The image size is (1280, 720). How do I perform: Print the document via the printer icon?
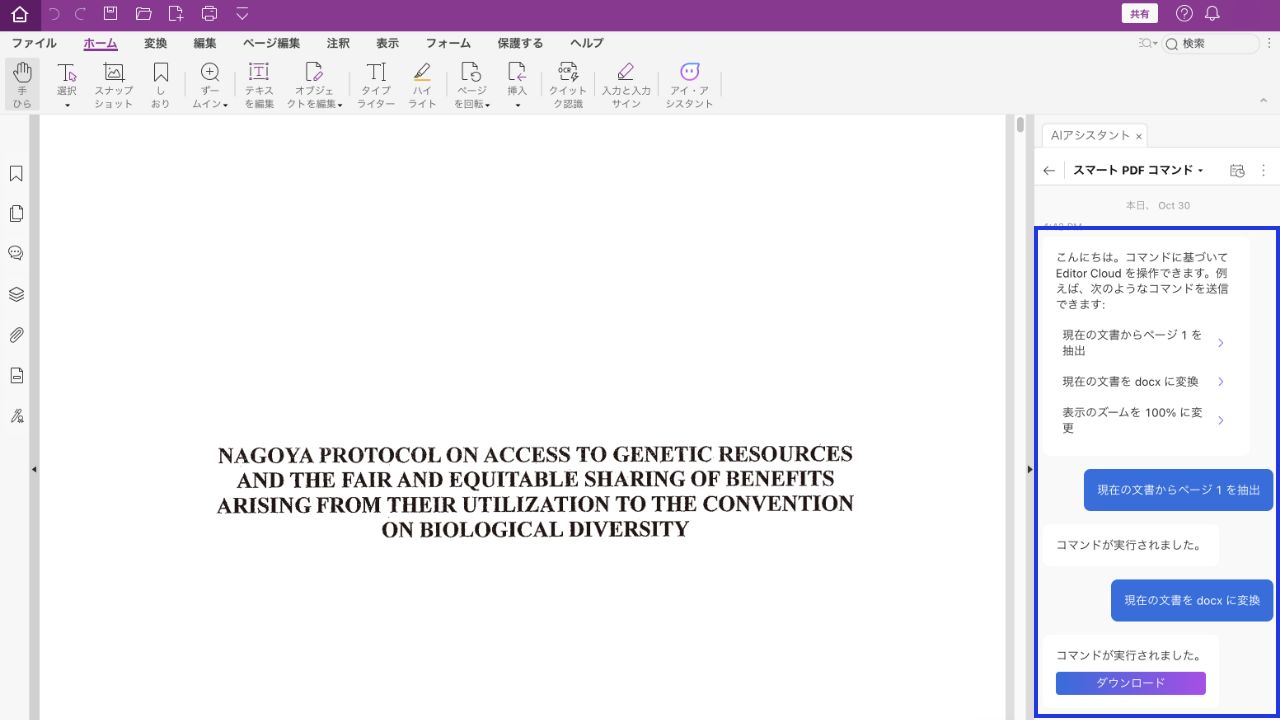[209, 14]
